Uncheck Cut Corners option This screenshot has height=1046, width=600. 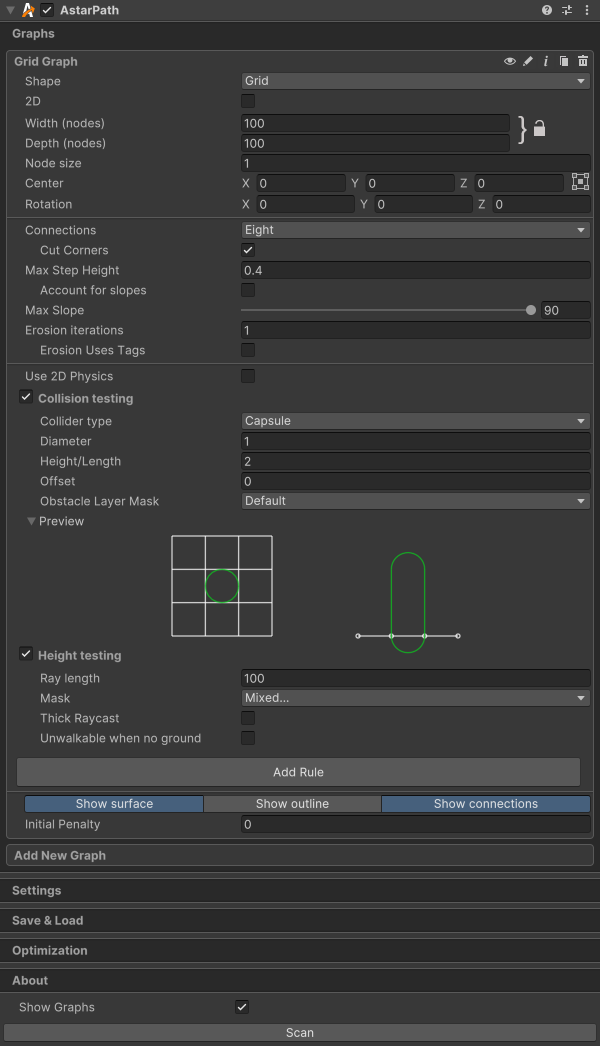(248, 250)
